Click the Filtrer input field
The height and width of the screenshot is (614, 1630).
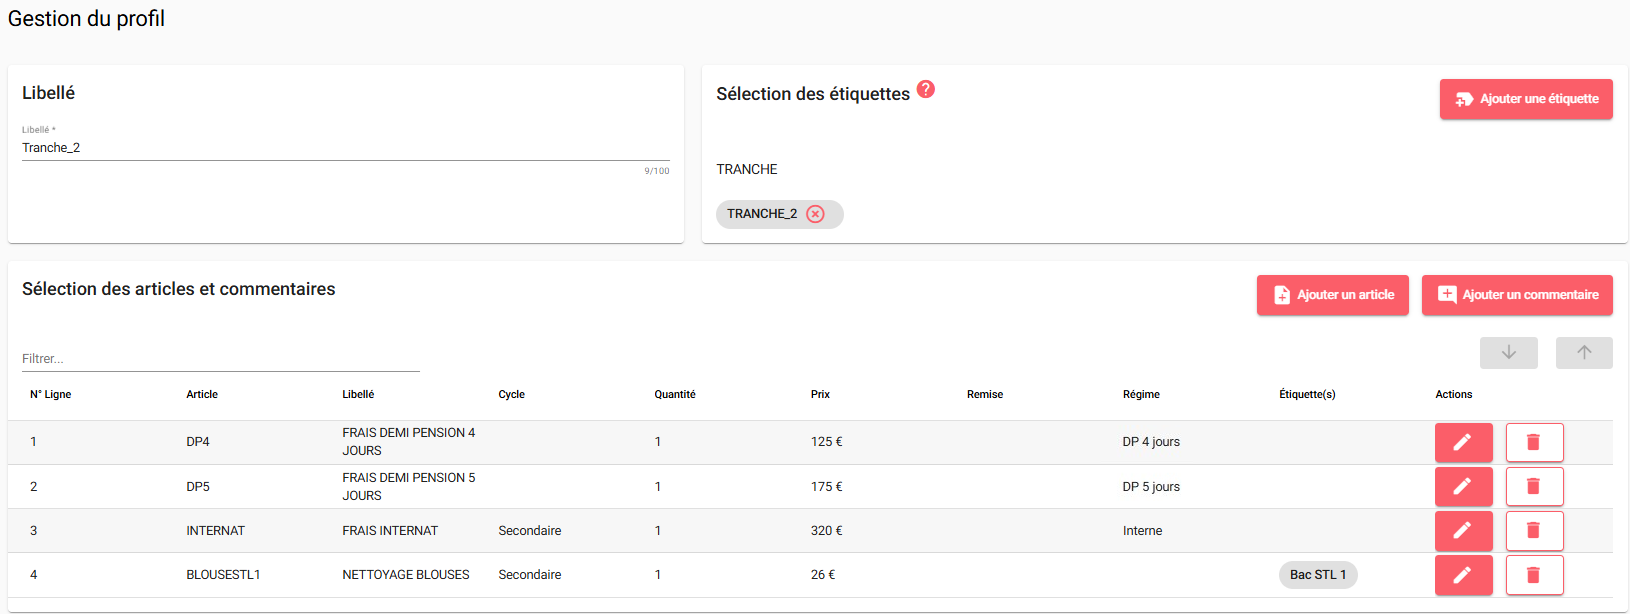point(220,359)
